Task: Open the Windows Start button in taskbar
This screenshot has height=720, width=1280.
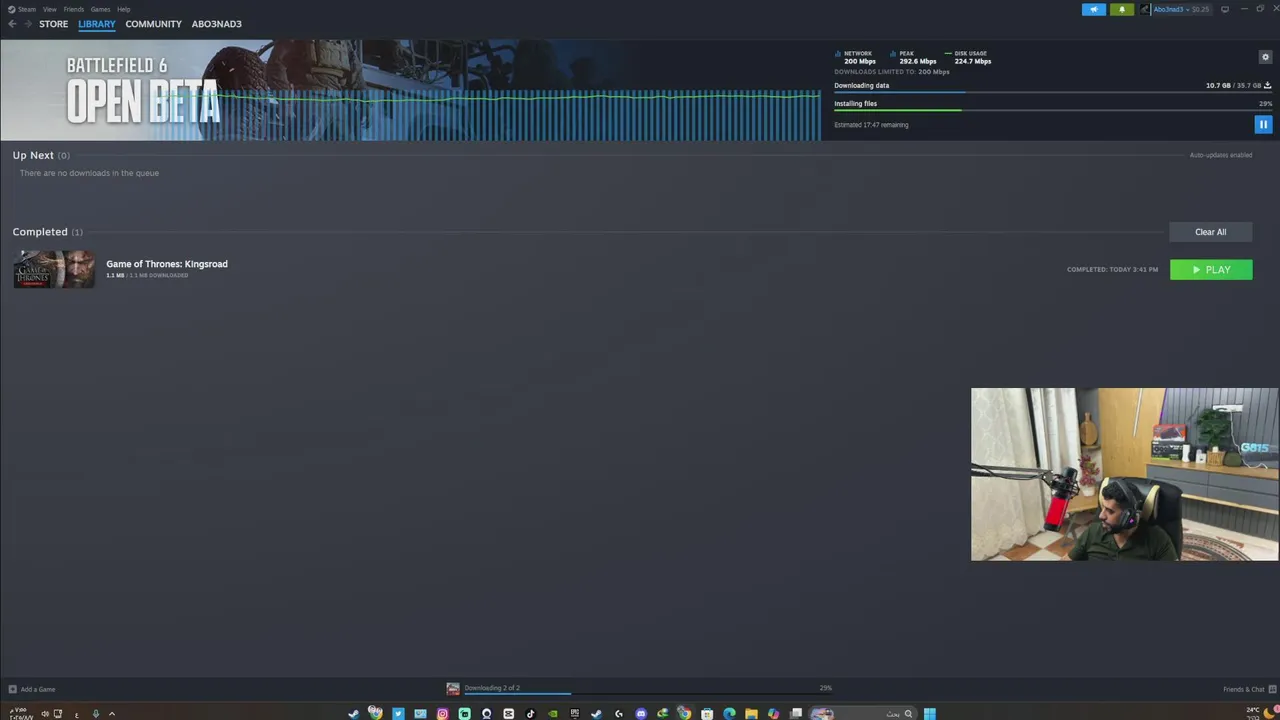Action: click(x=930, y=713)
